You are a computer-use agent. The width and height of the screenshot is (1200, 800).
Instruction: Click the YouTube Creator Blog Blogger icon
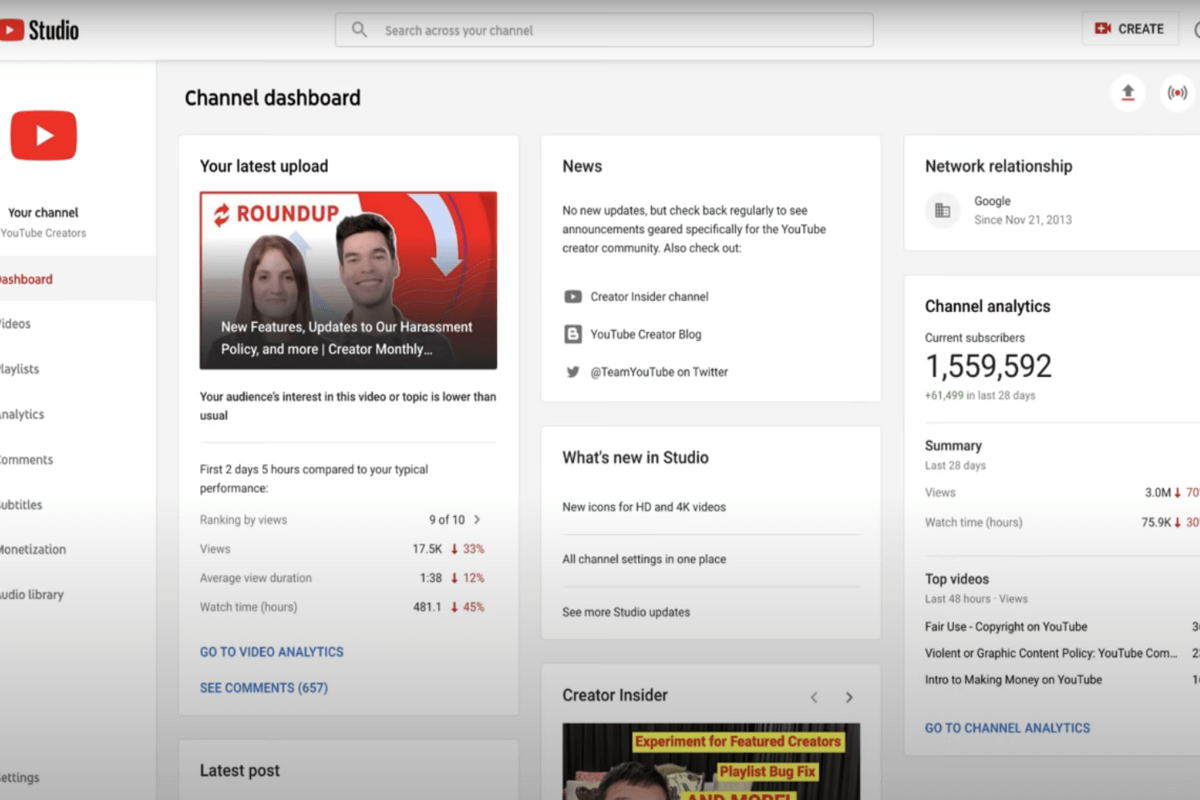(x=573, y=334)
